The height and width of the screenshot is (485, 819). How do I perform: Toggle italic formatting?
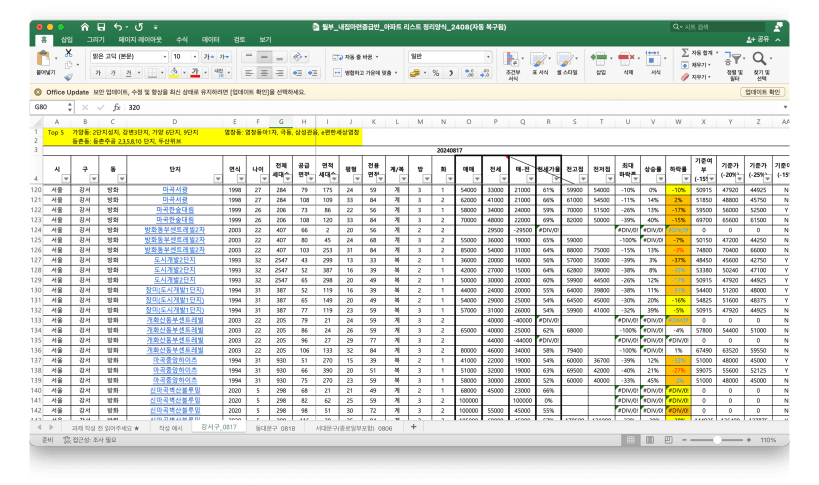(x=113, y=73)
